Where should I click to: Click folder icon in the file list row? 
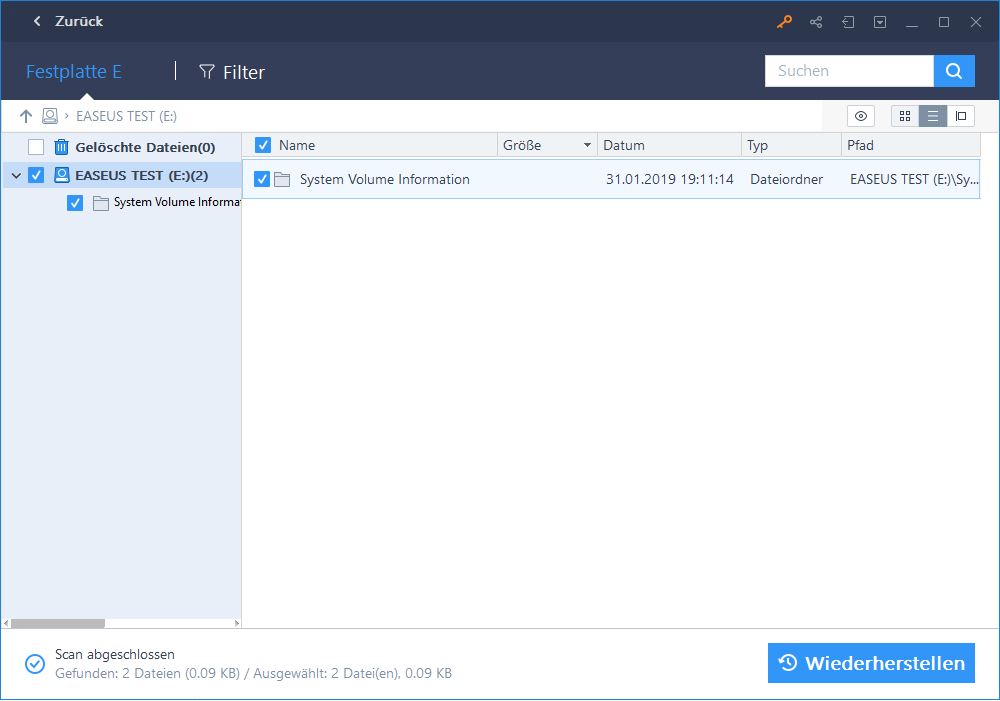[x=282, y=179]
